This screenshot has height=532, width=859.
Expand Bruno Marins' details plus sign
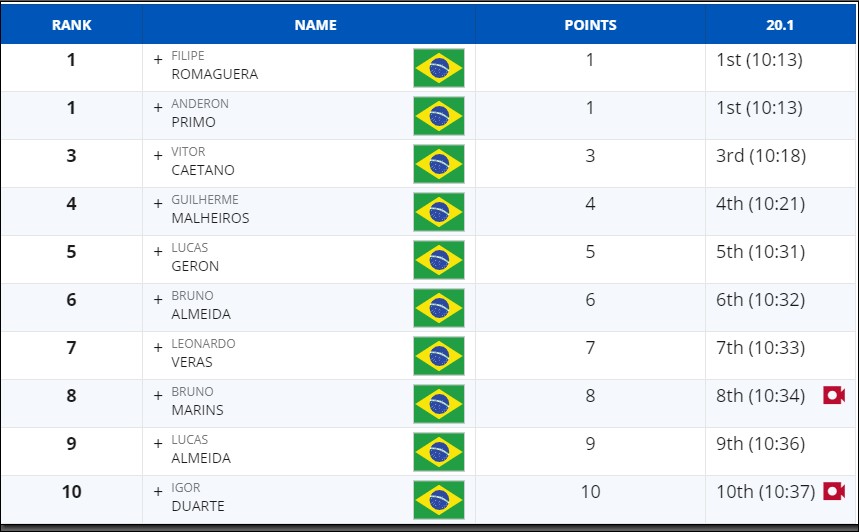click(x=158, y=396)
